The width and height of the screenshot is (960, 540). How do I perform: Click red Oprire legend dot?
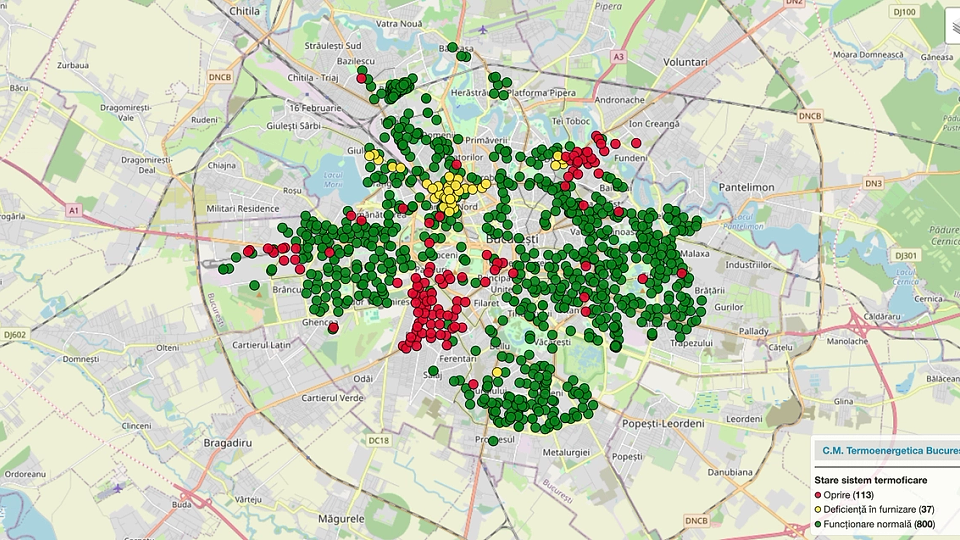[x=818, y=495]
